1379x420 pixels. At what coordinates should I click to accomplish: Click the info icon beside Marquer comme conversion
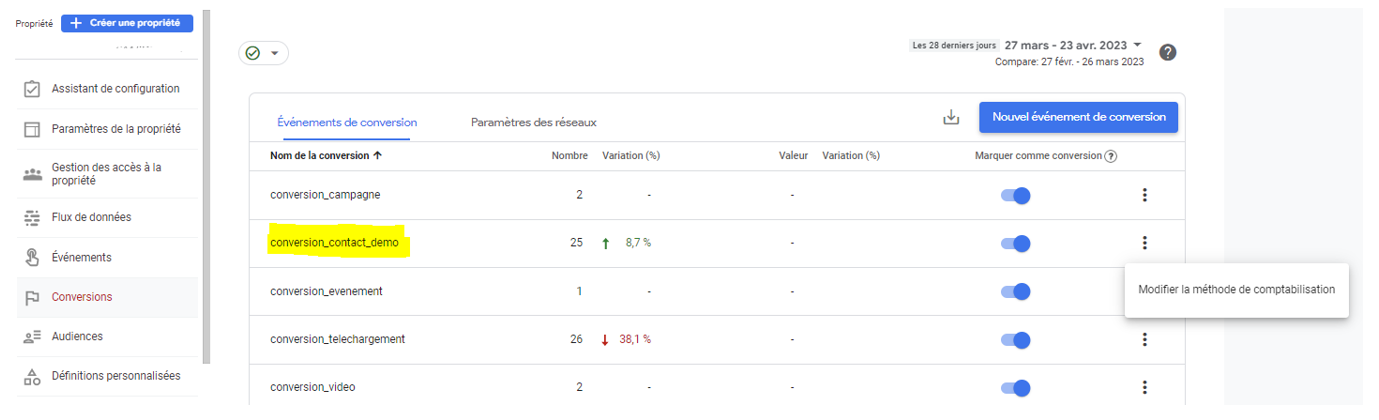[x=1111, y=156]
